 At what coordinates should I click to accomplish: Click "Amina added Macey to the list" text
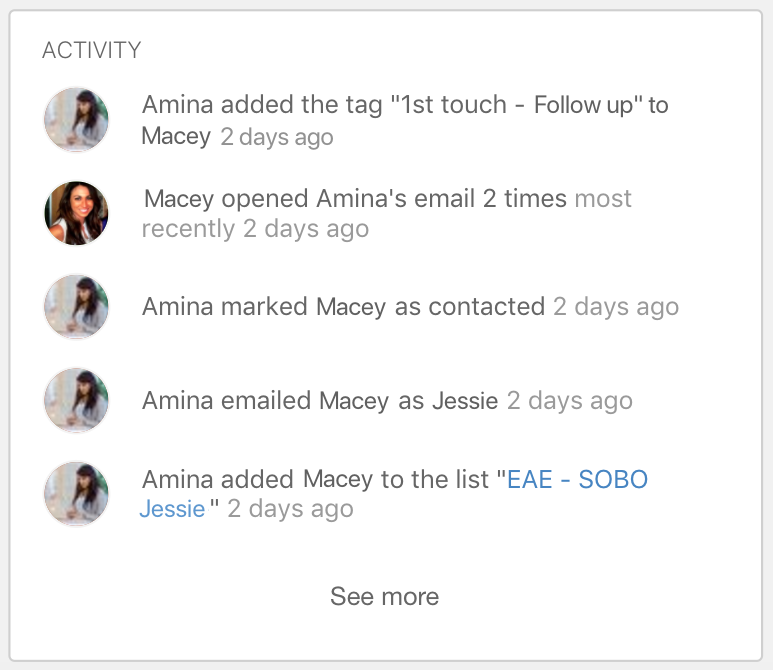[x=316, y=479]
